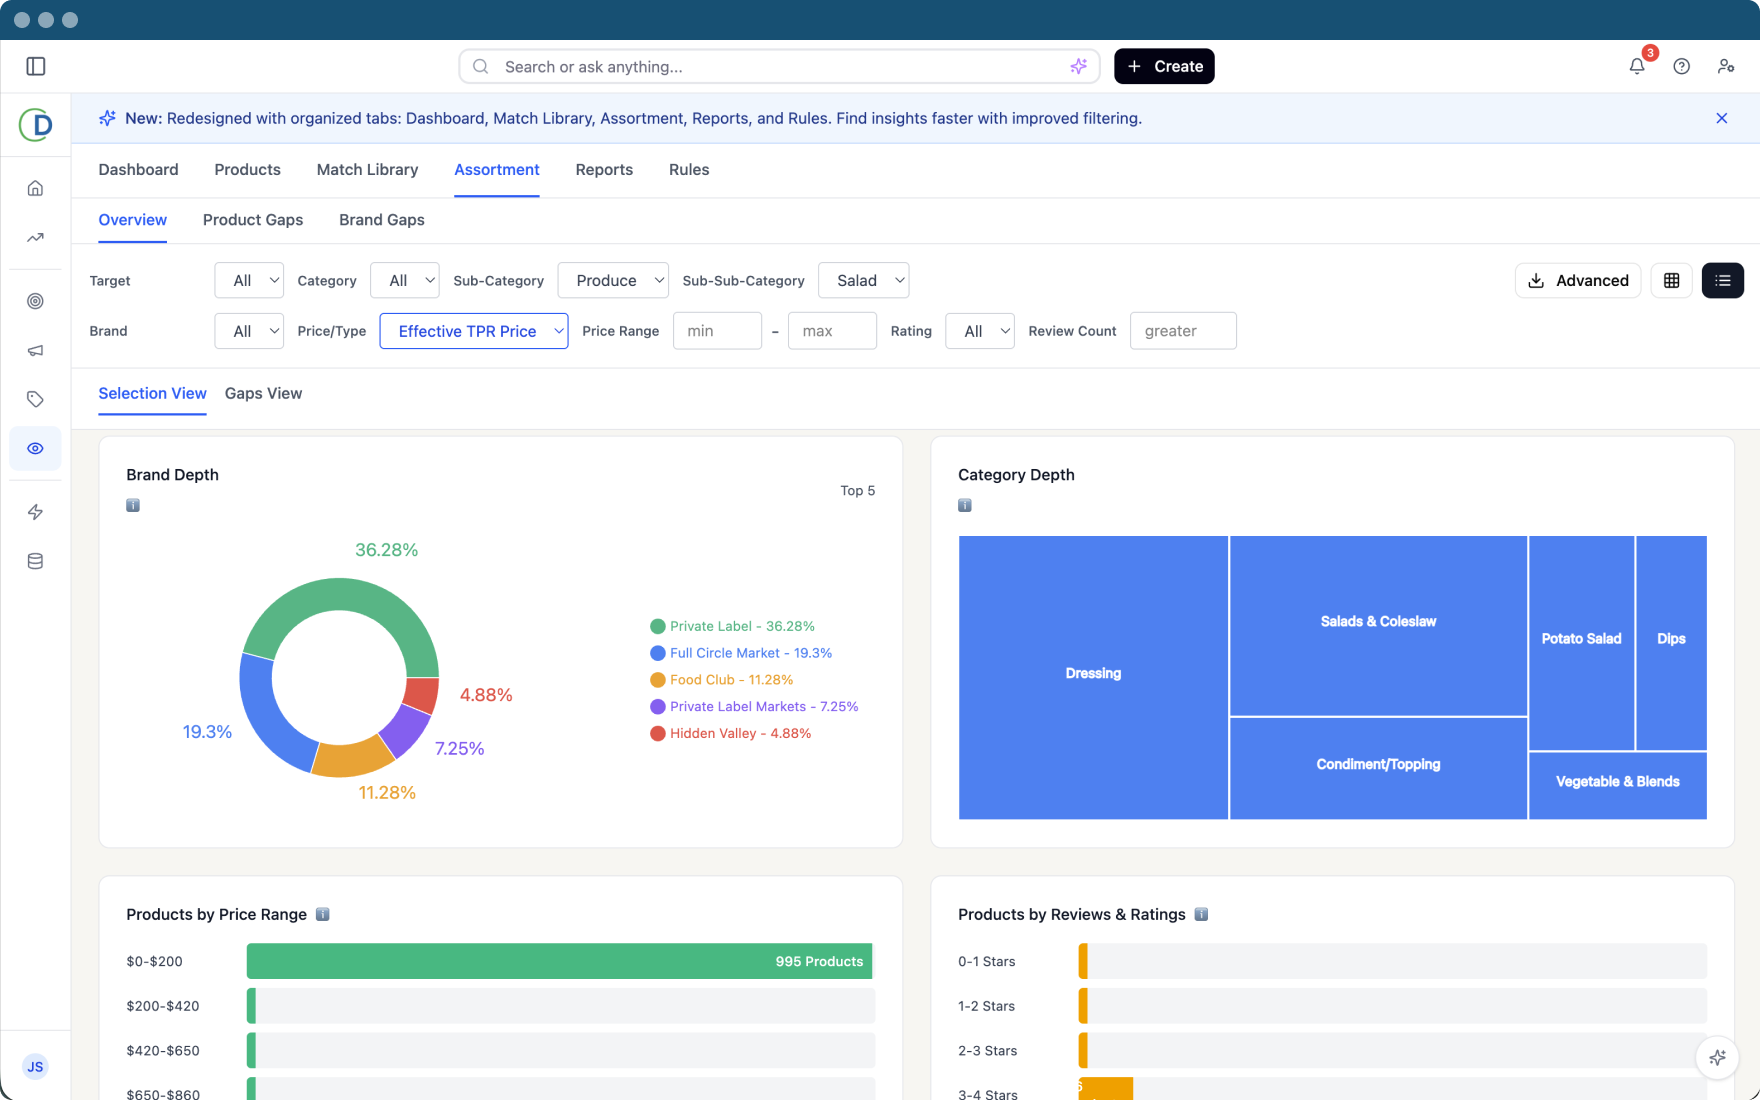Click the Create button

coord(1164,66)
